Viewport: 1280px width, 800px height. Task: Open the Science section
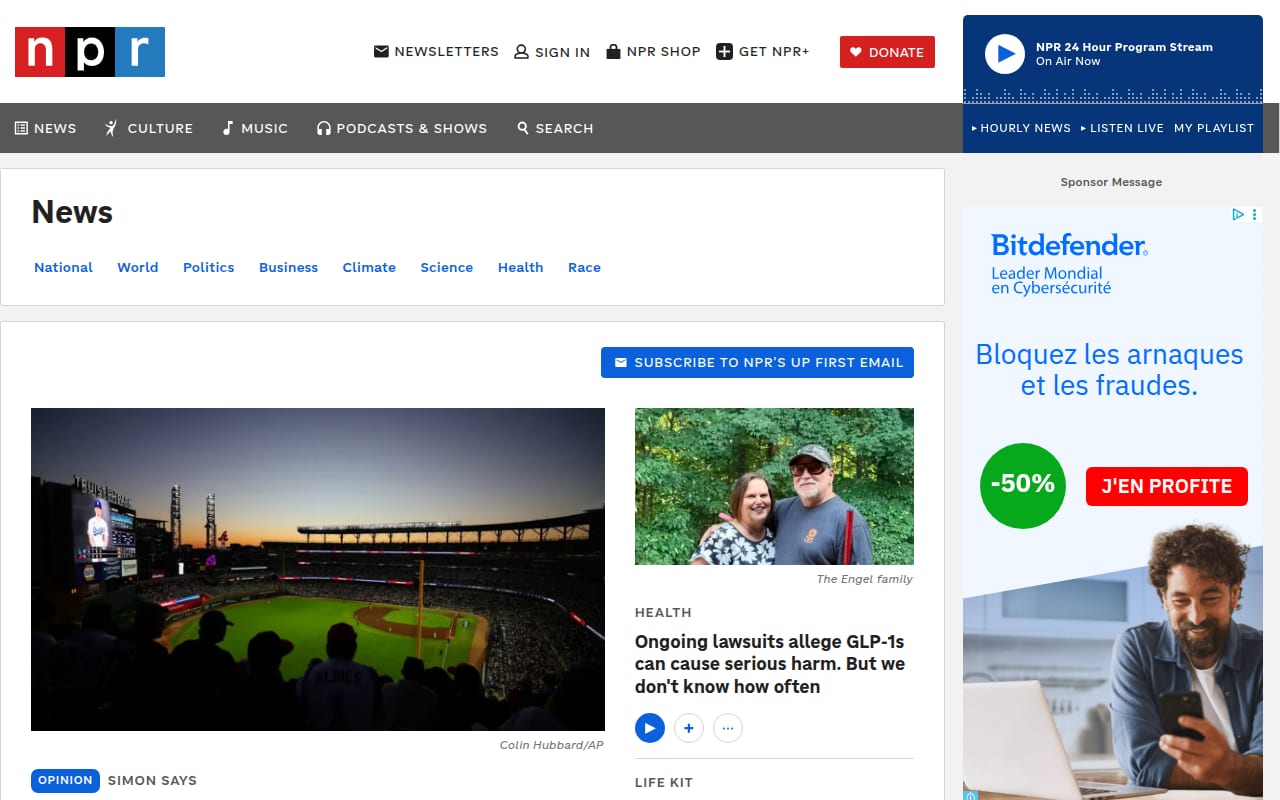(x=447, y=267)
